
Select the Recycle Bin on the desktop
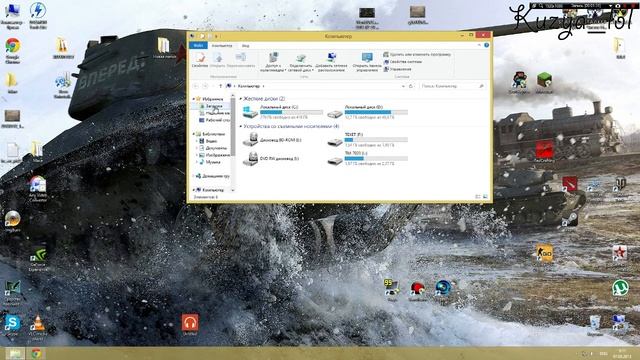click(x=595, y=323)
